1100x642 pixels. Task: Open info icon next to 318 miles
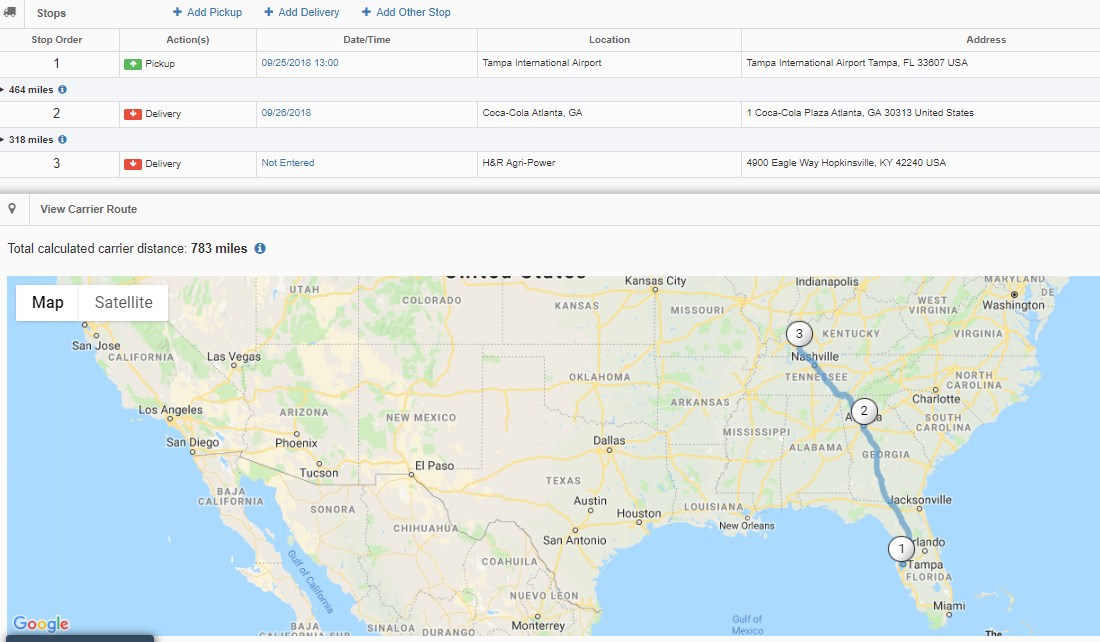[62, 140]
